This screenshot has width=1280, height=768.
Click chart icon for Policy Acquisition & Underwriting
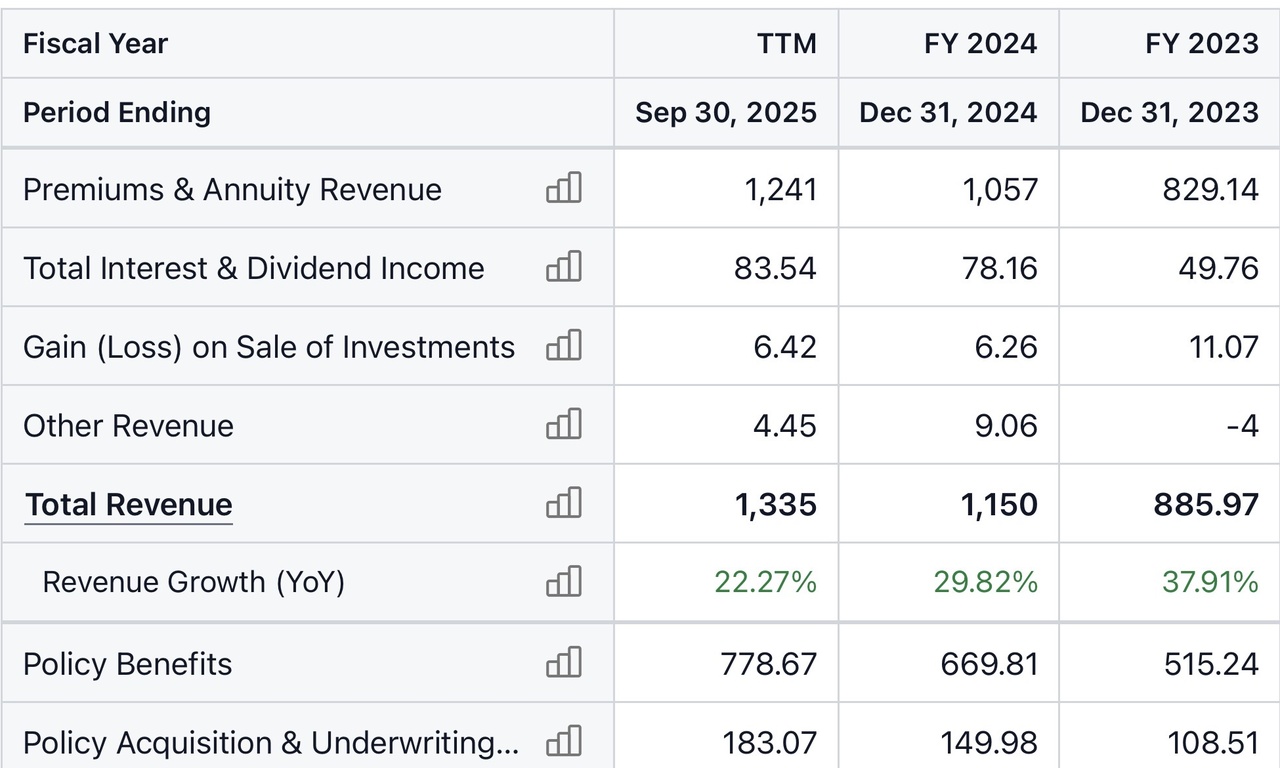pyautogui.click(x=564, y=742)
